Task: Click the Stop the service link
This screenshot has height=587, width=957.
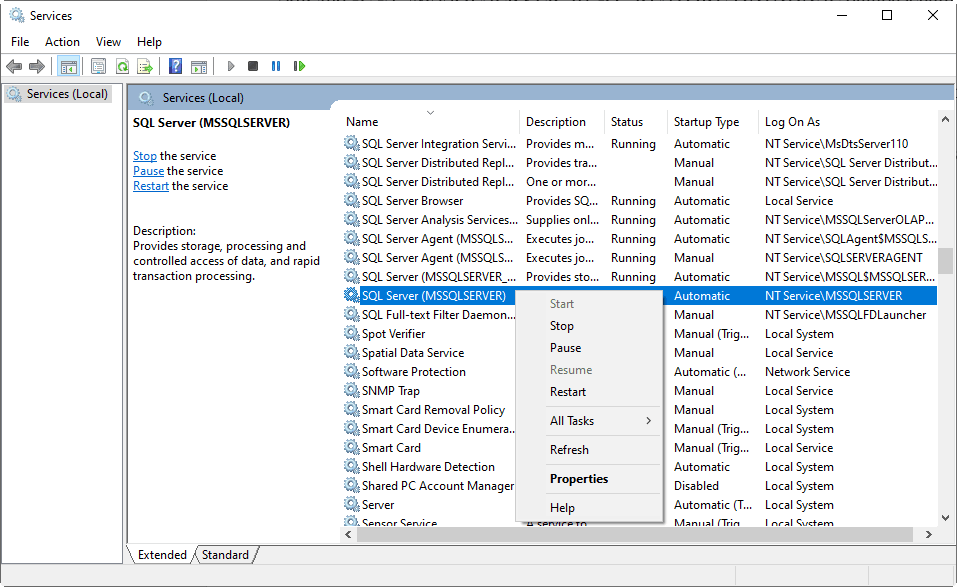Action: tap(145, 156)
